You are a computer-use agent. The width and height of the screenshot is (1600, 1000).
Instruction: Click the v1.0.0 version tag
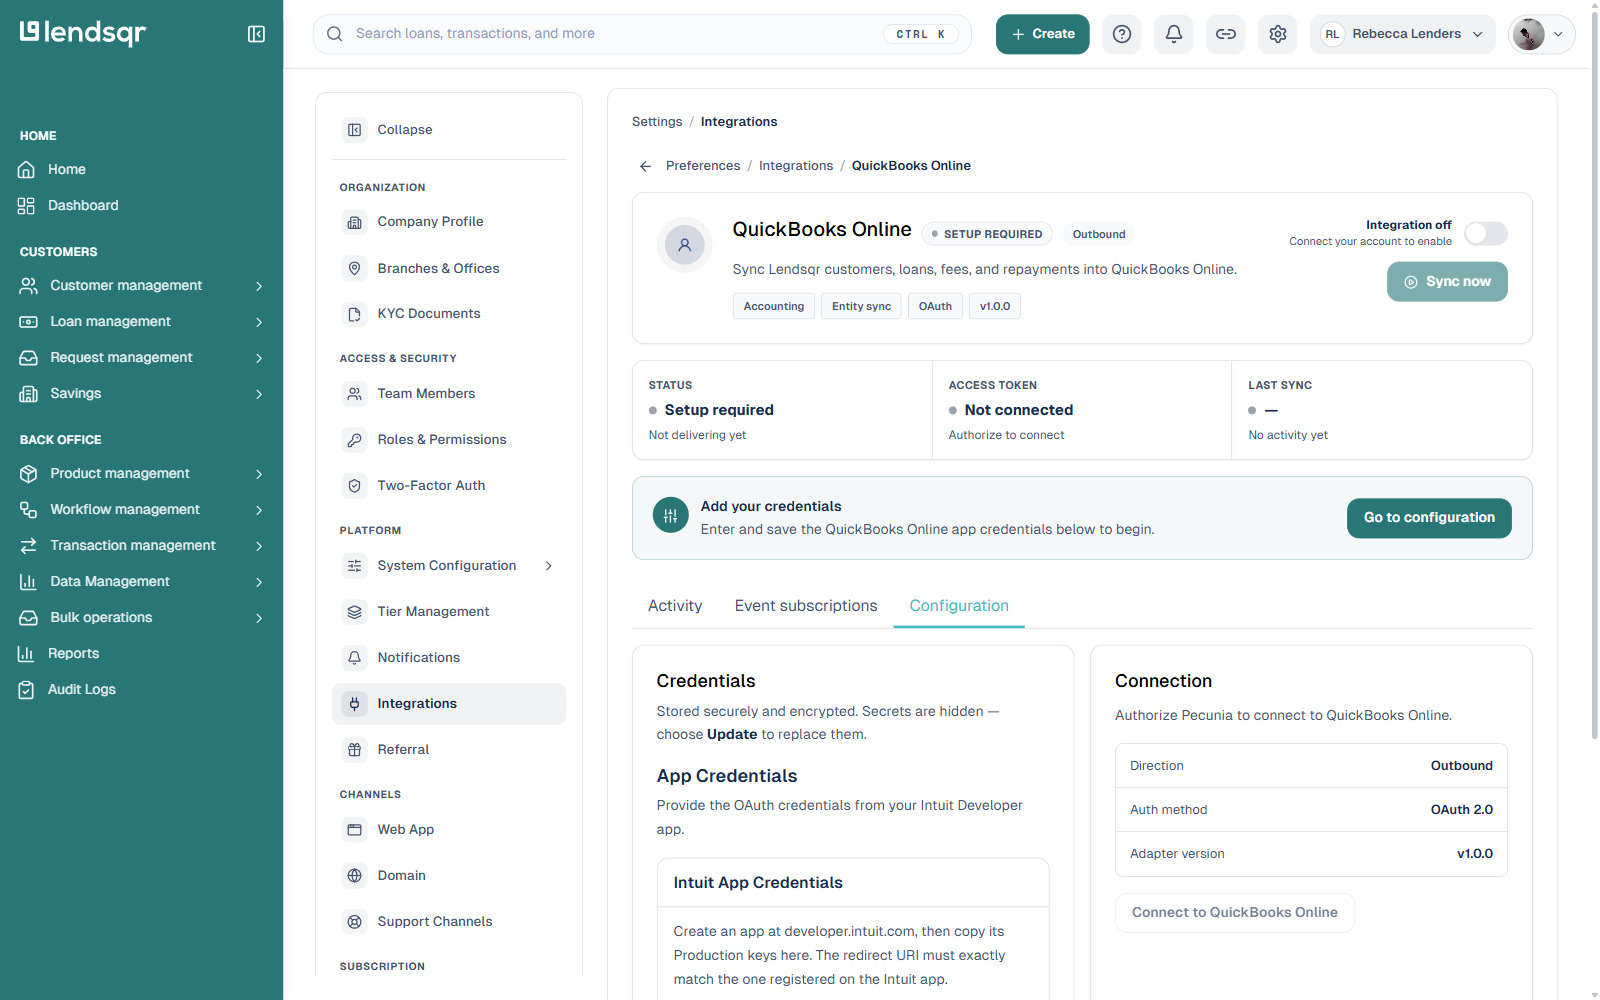pyautogui.click(x=995, y=306)
